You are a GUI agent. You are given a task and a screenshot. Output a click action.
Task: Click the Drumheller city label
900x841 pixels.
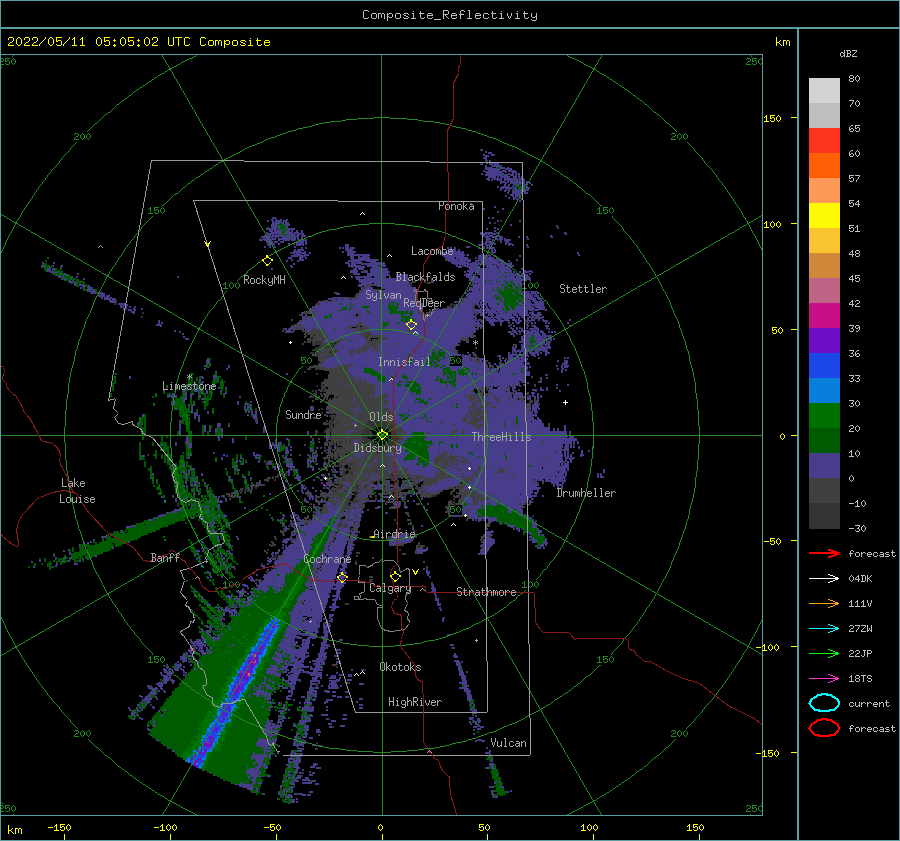(x=586, y=493)
